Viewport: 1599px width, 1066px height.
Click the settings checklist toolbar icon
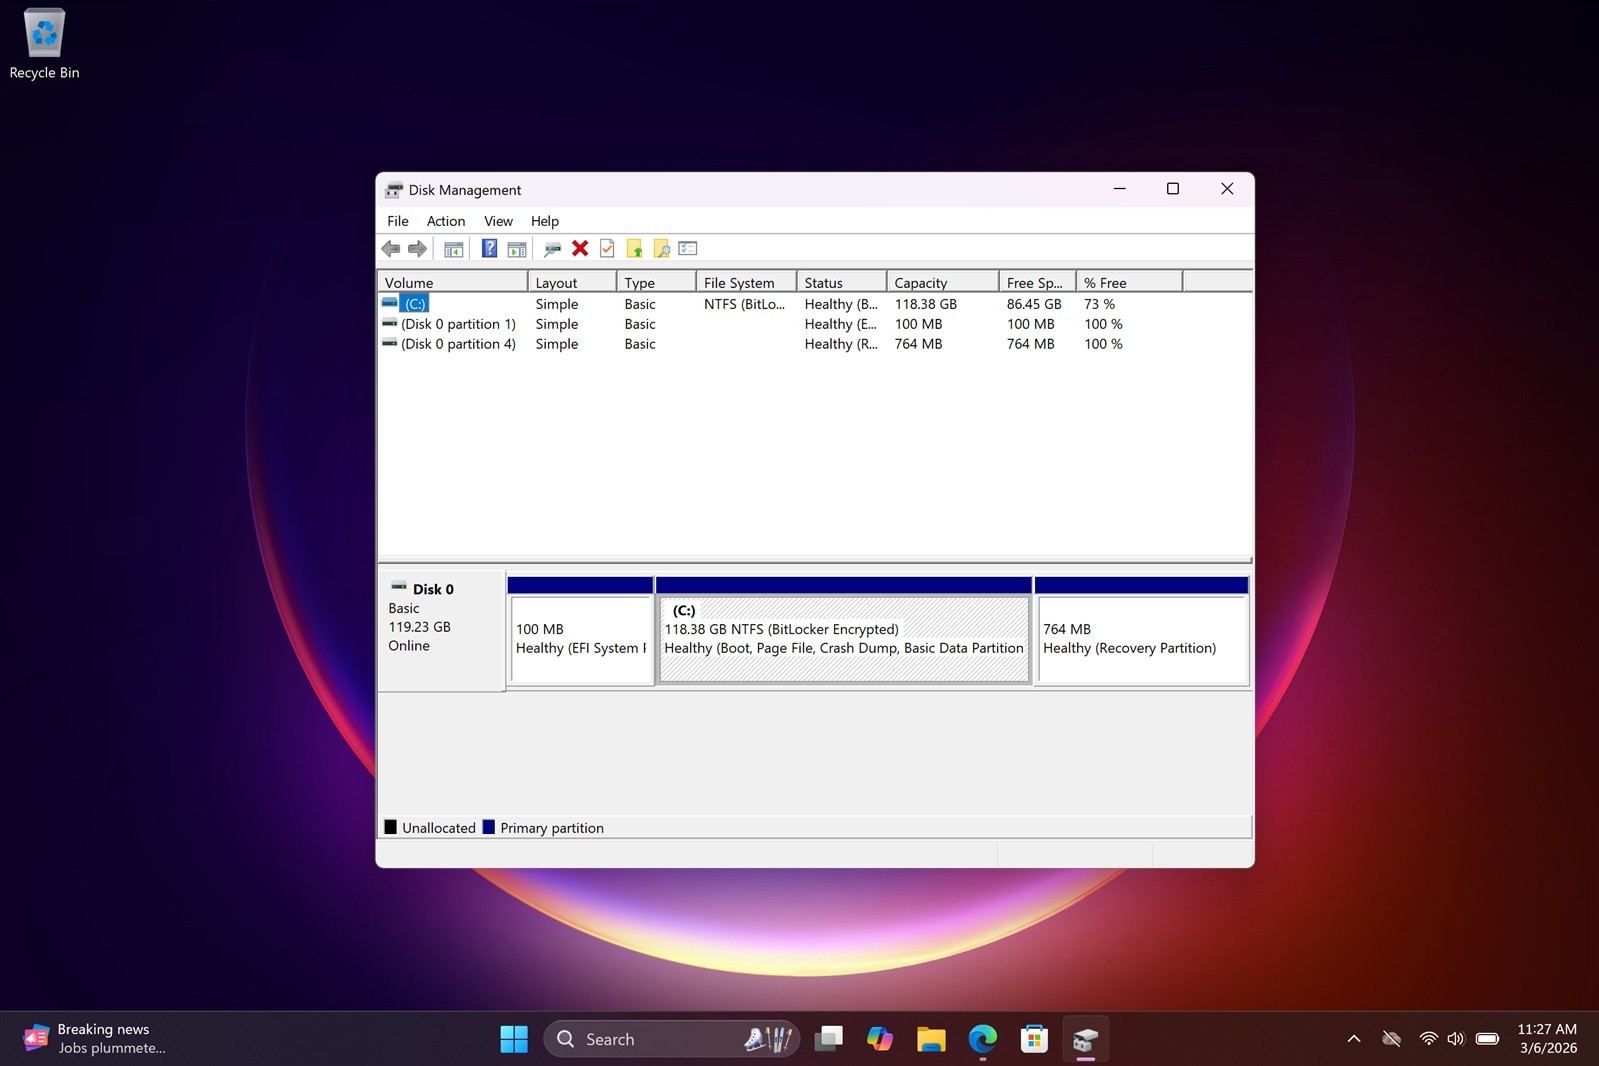[x=688, y=249]
